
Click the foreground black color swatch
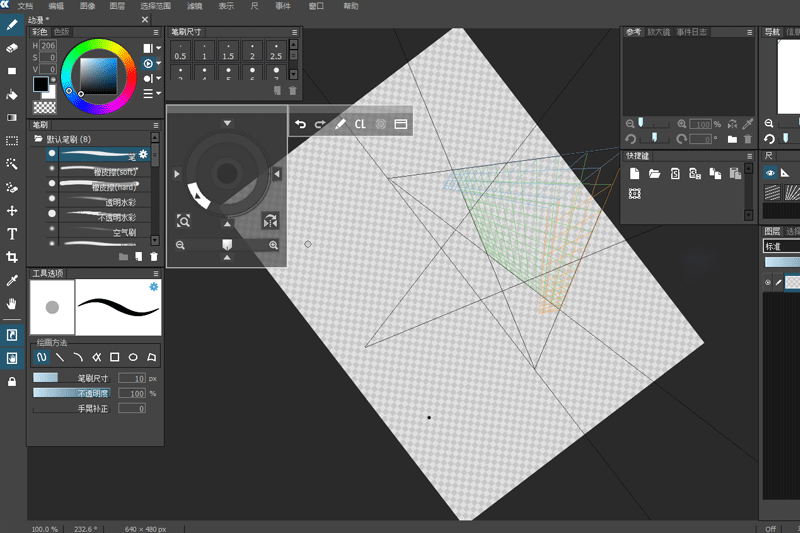point(41,84)
